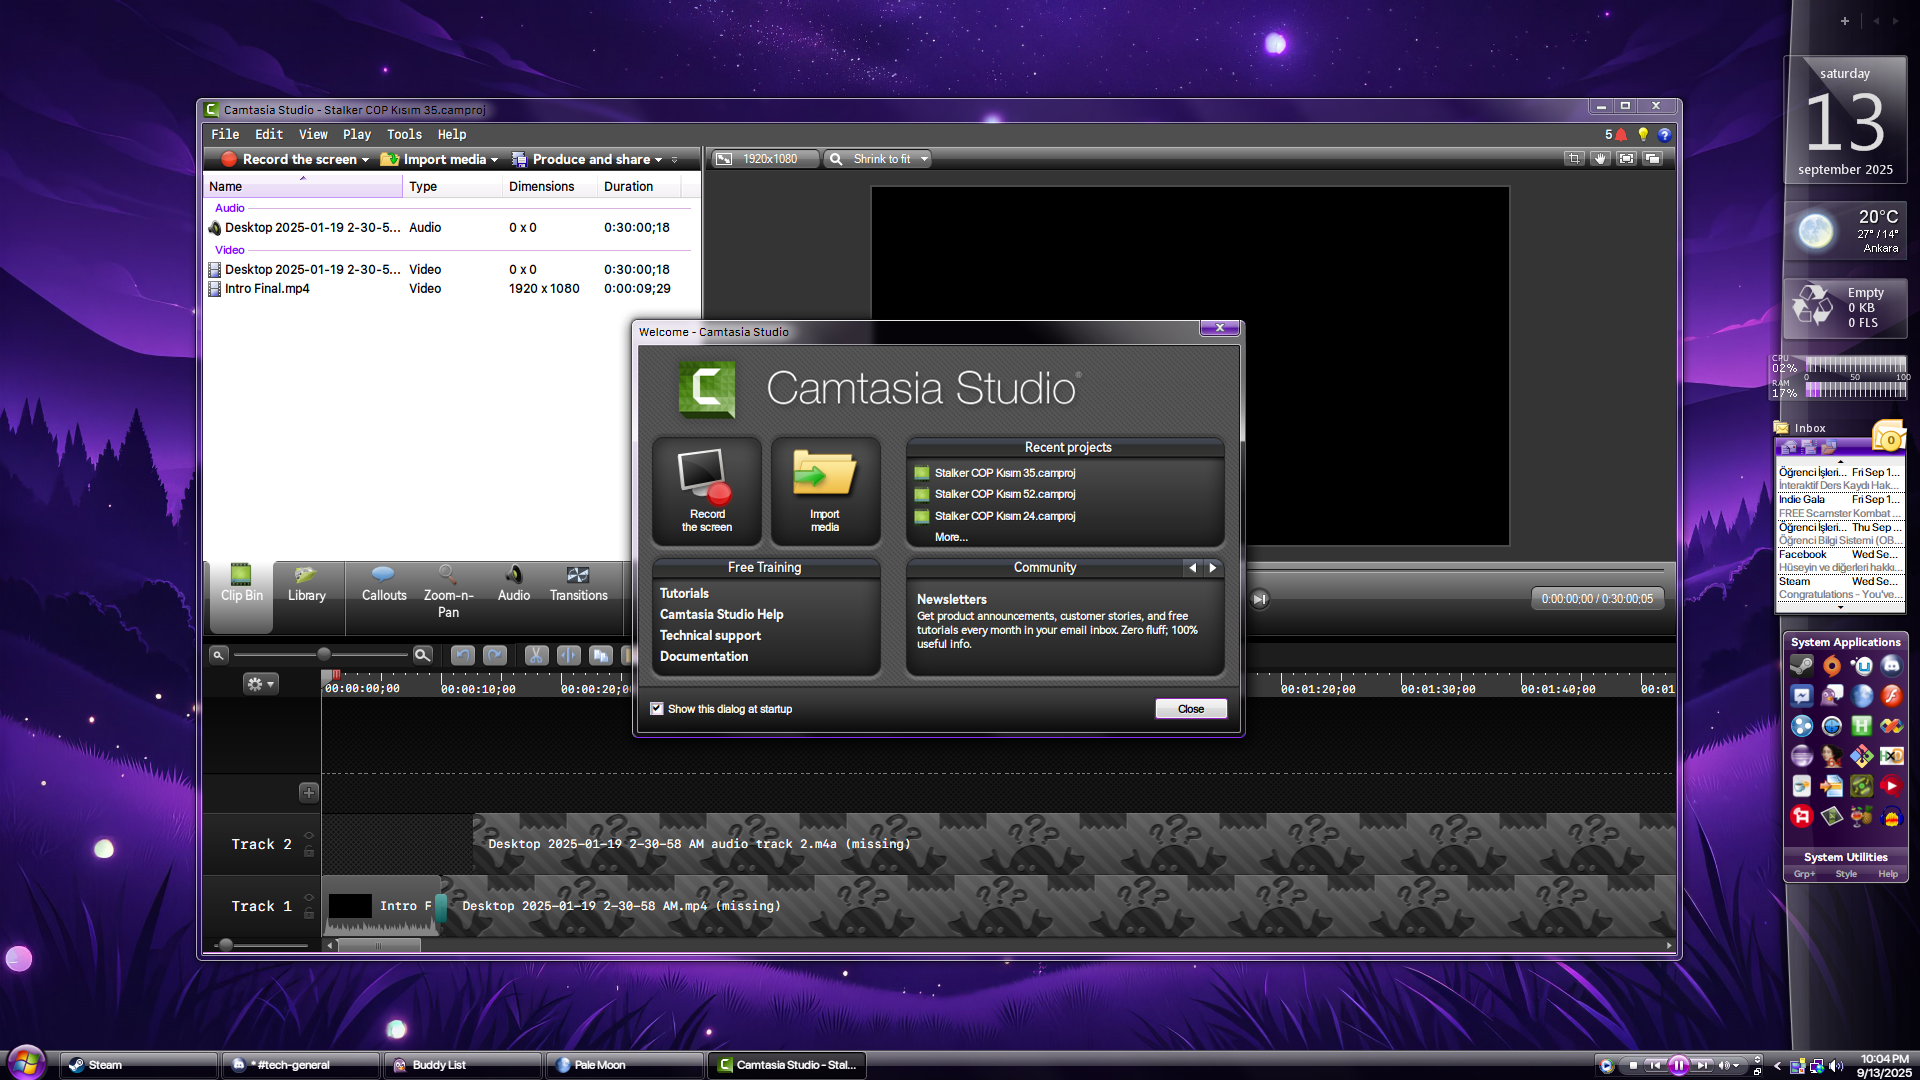Open the 1920x1080 editing dimensions selector
The height and width of the screenshot is (1080, 1920).
(x=765, y=159)
